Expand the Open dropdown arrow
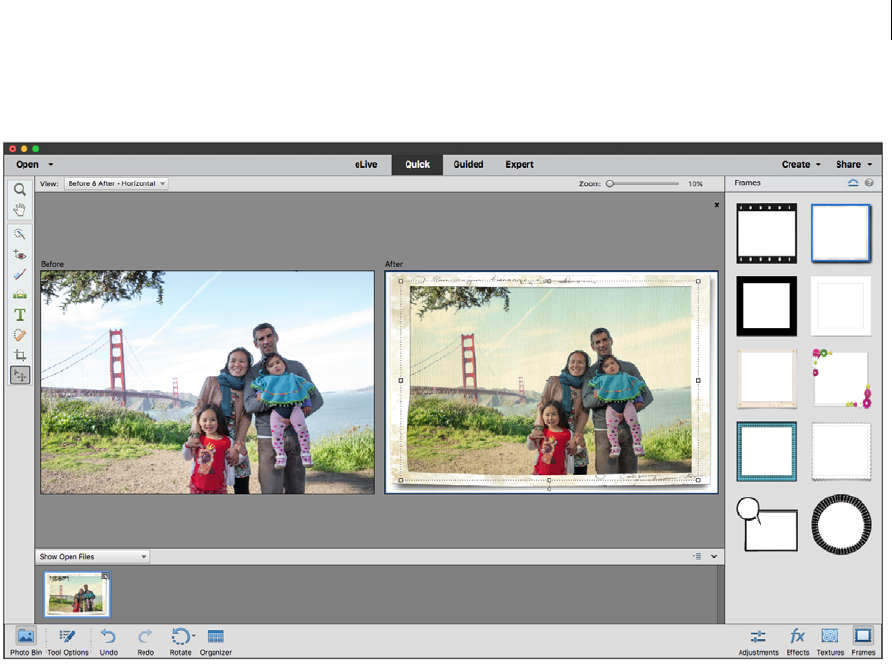Viewport: 892px width, 667px height. tap(51, 164)
